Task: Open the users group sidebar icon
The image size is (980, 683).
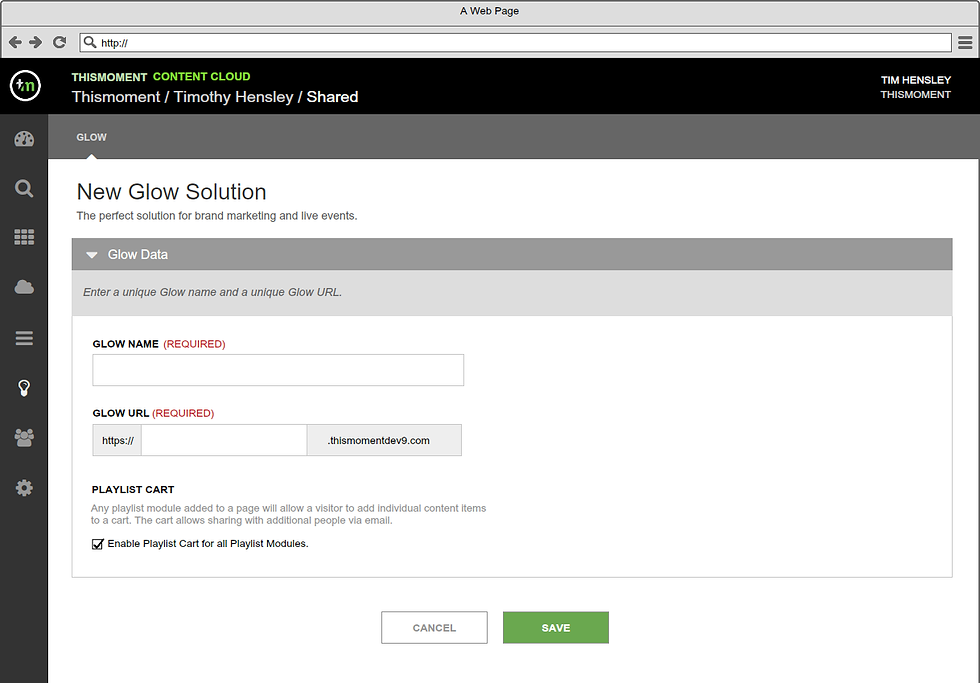Action: [x=24, y=437]
